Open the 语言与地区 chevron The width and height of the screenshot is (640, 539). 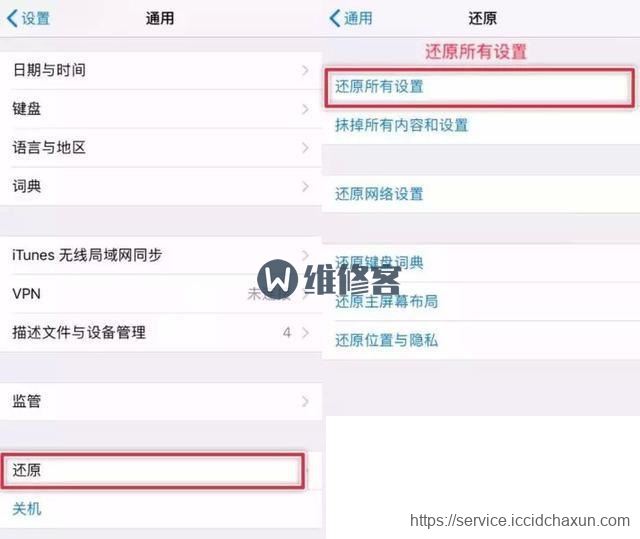click(x=305, y=148)
